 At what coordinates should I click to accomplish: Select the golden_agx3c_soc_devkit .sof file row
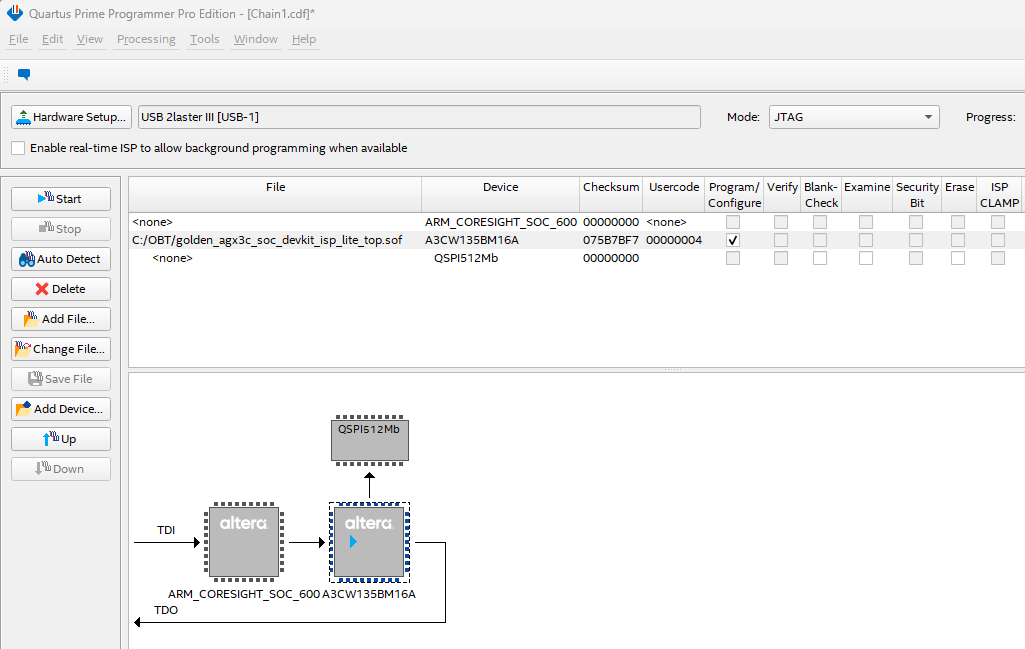[267, 240]
